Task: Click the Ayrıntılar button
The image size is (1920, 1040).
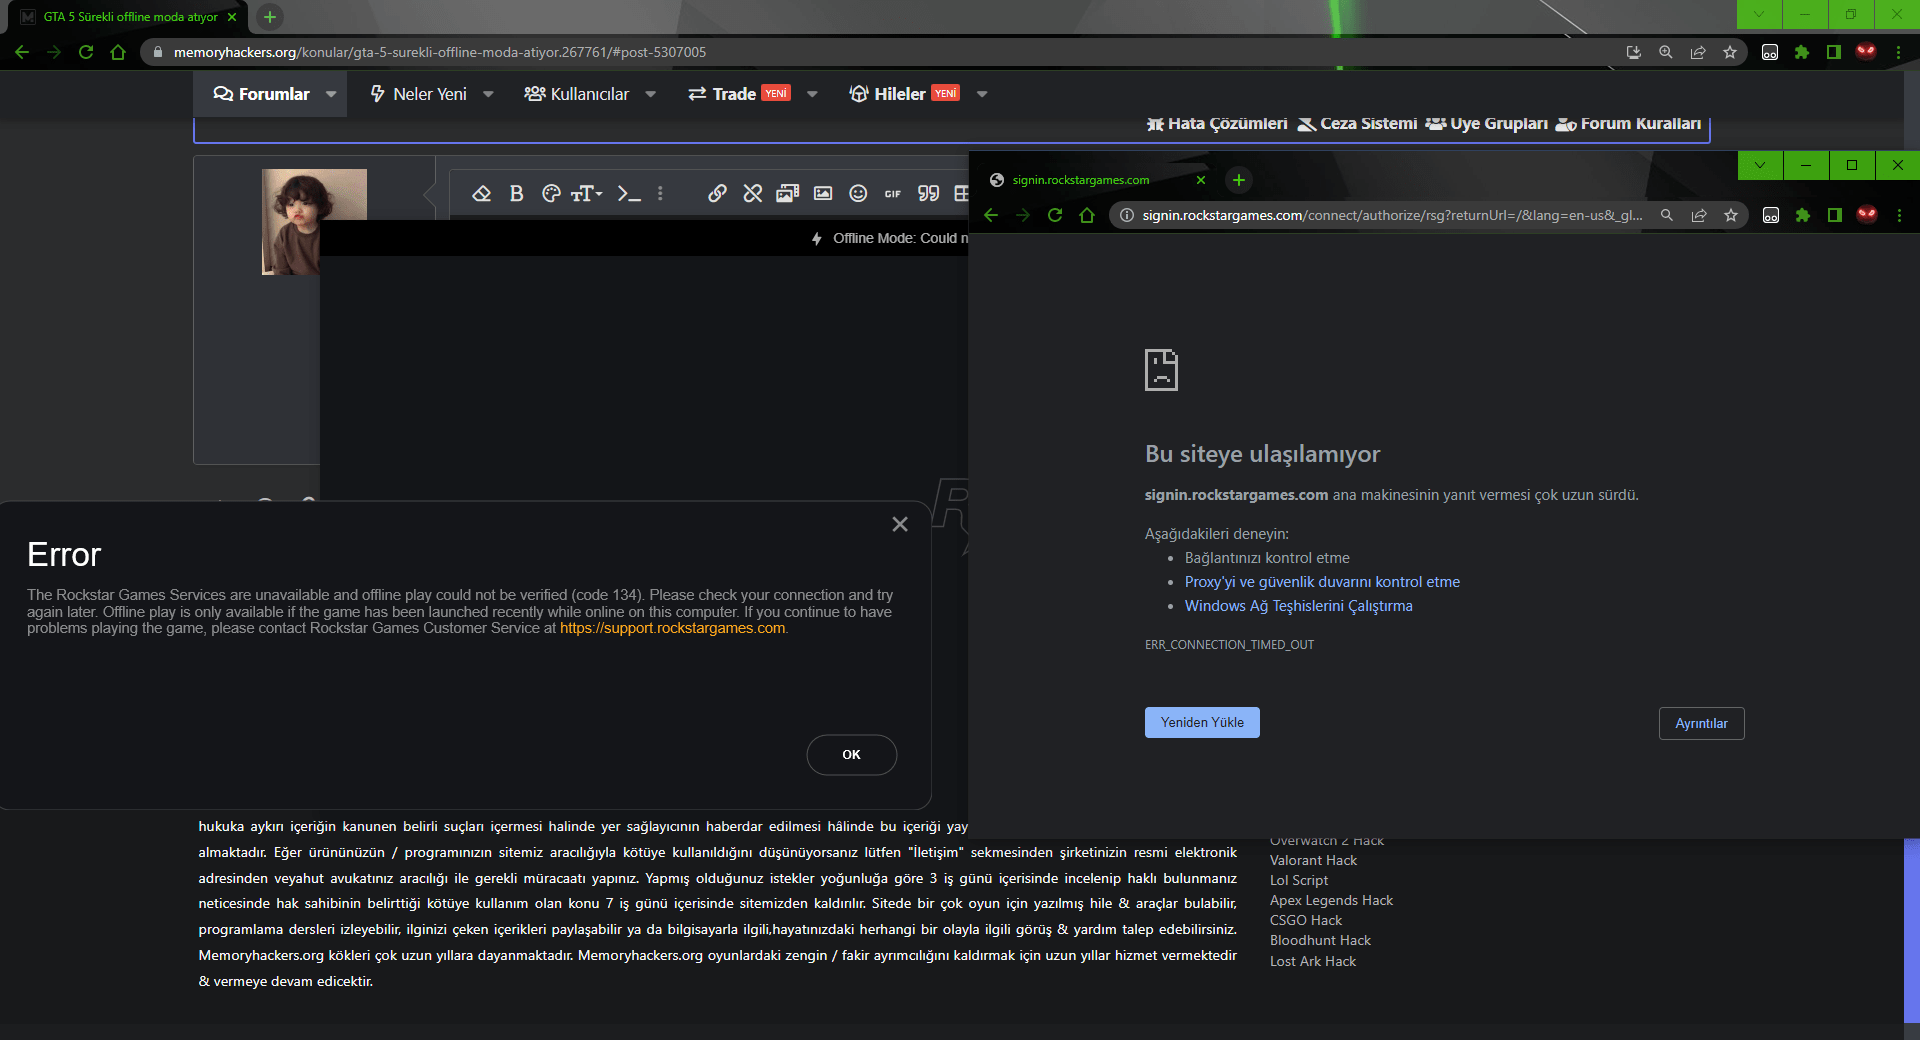Action: [x=1701, y=724]
